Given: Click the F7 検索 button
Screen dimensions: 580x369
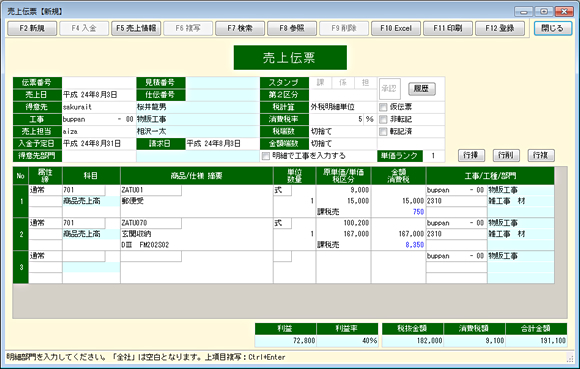Looking at the screenshot, I should point(240,28).
